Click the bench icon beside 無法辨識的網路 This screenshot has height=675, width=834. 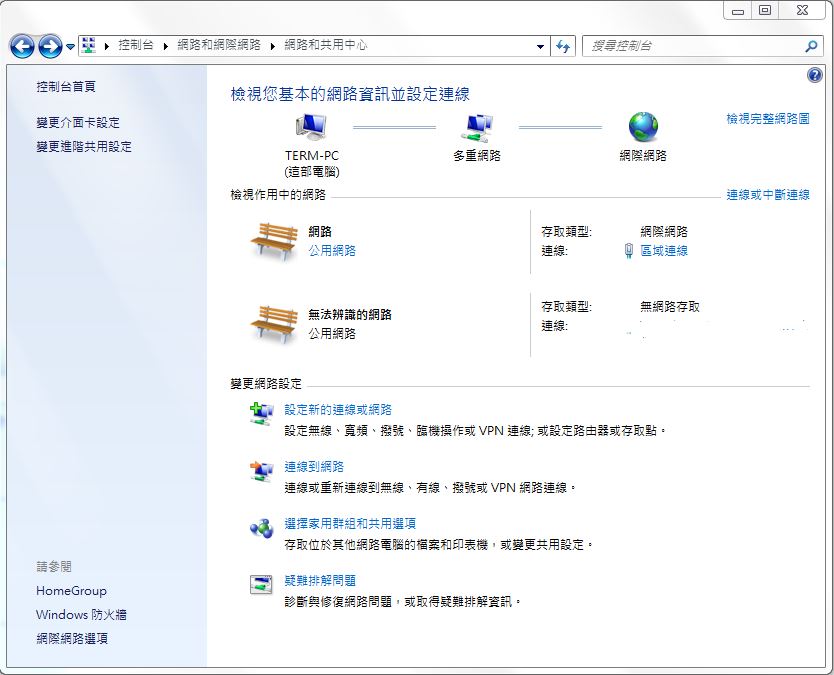(274, 323)
